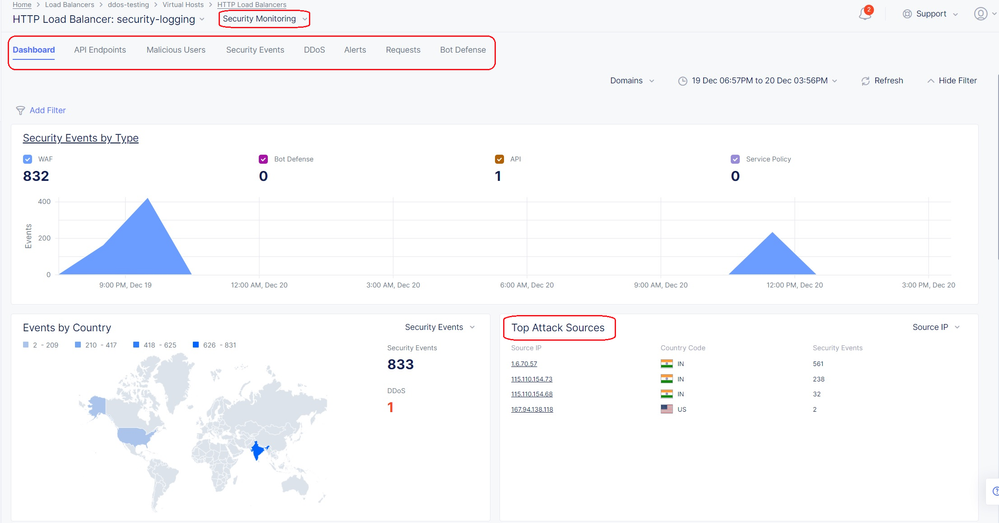Click the Support headset icon
999x523 pixels.
907,14
